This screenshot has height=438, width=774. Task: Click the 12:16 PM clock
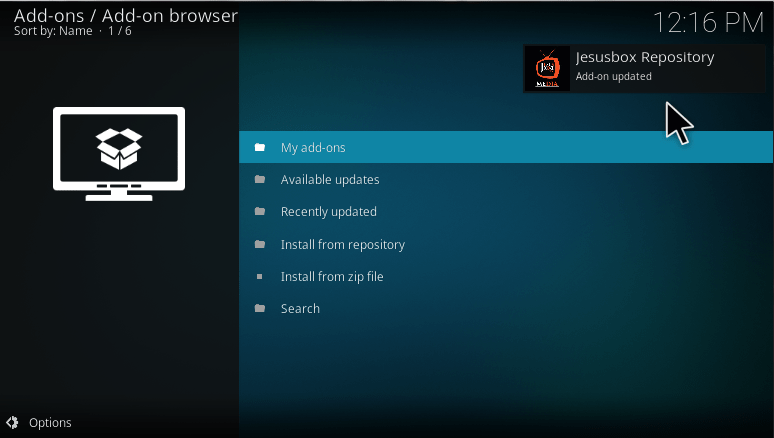(708, 21)
